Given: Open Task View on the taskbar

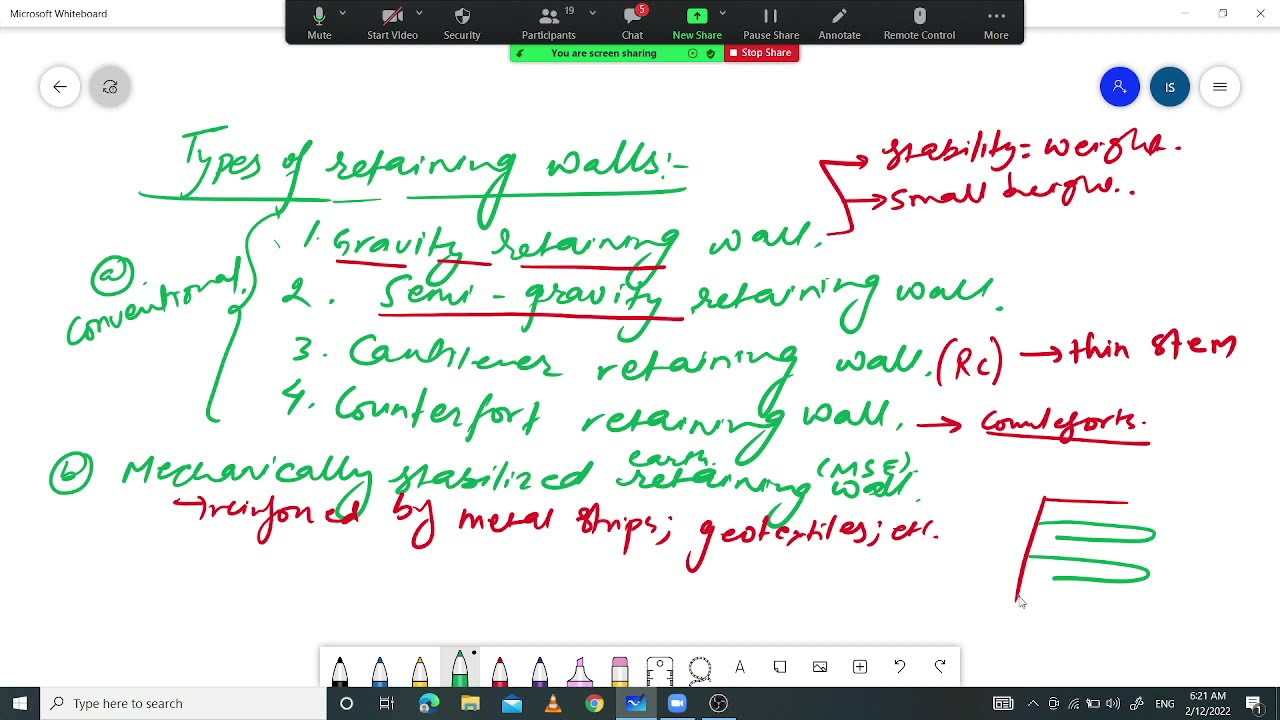Looking at the screenshot, I should [x=387, y=703].
